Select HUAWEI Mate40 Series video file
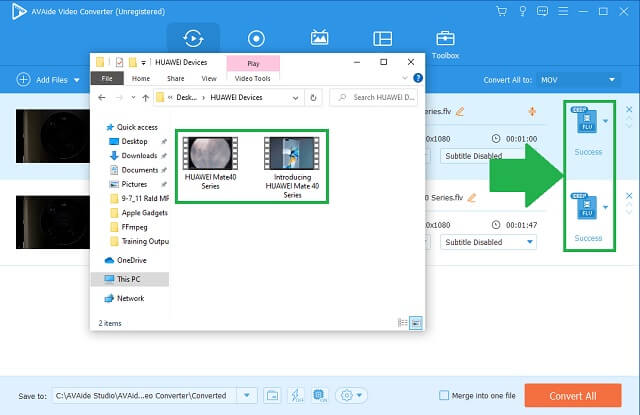 point(210,163)
